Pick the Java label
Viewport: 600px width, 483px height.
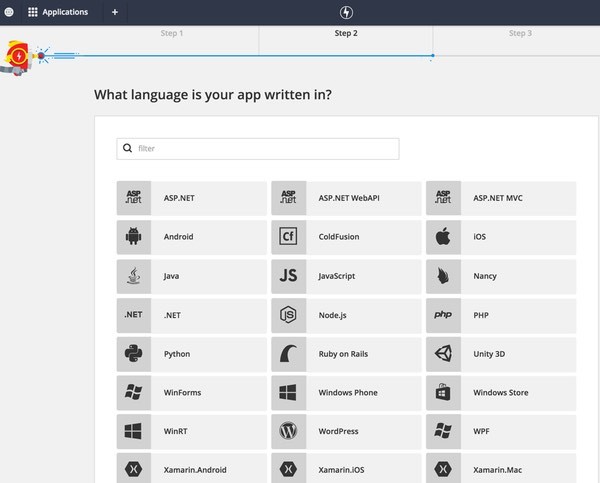(x=171, y=276)
